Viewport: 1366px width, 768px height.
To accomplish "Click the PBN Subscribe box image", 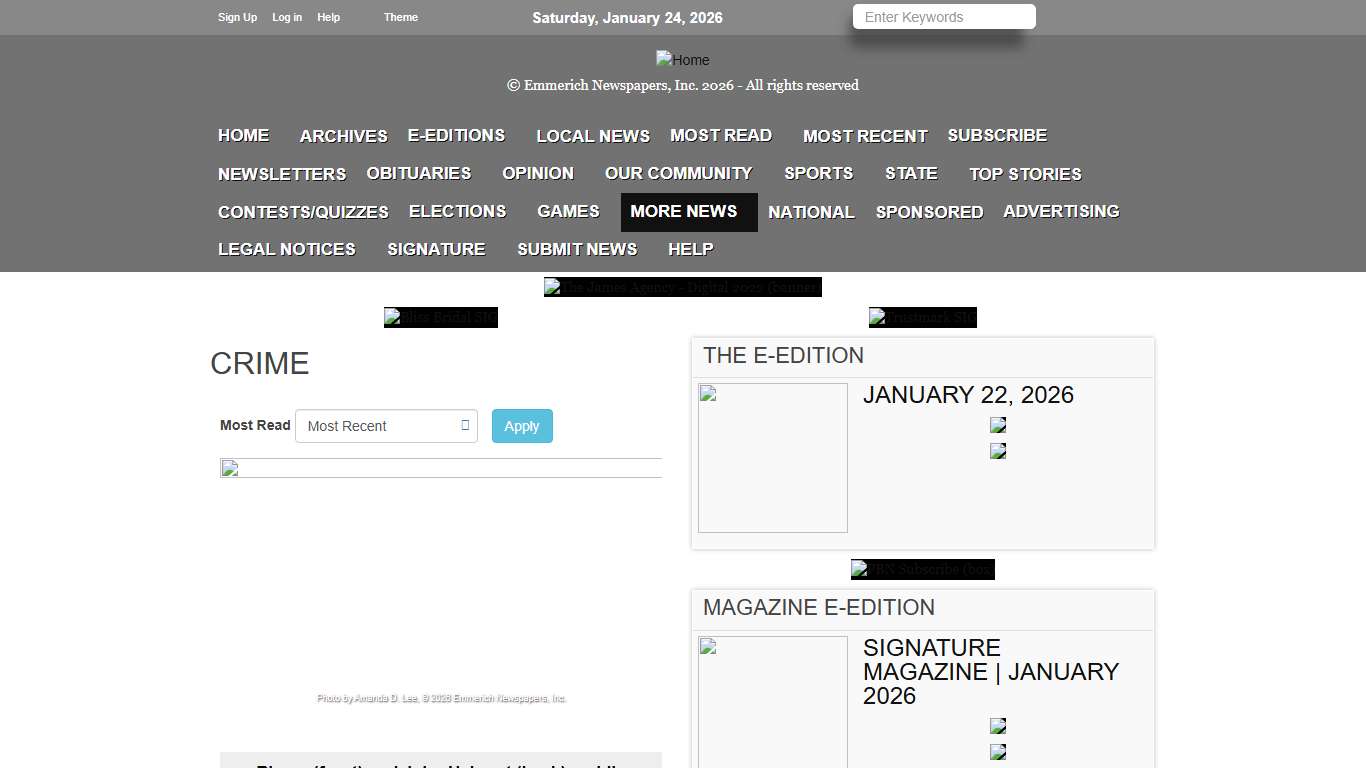I will tap(922, 569).
